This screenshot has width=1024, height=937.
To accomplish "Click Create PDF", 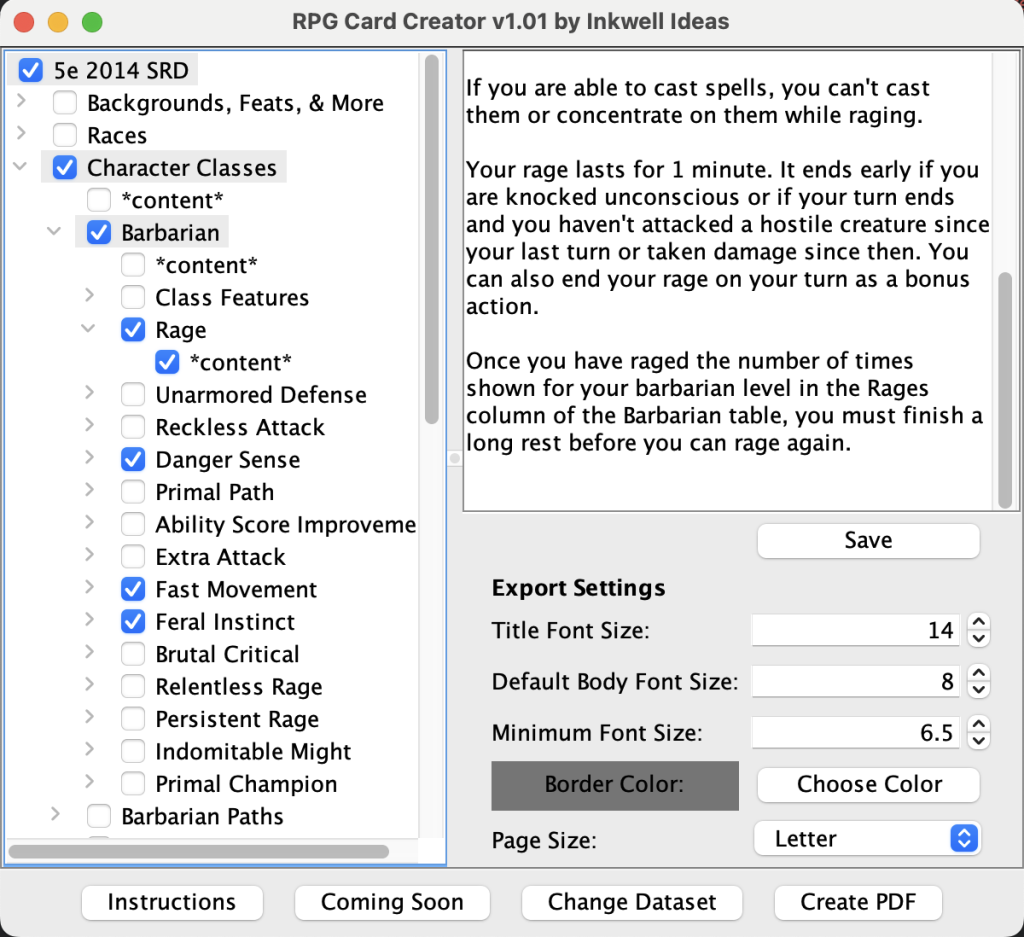I will click(857, 902).
